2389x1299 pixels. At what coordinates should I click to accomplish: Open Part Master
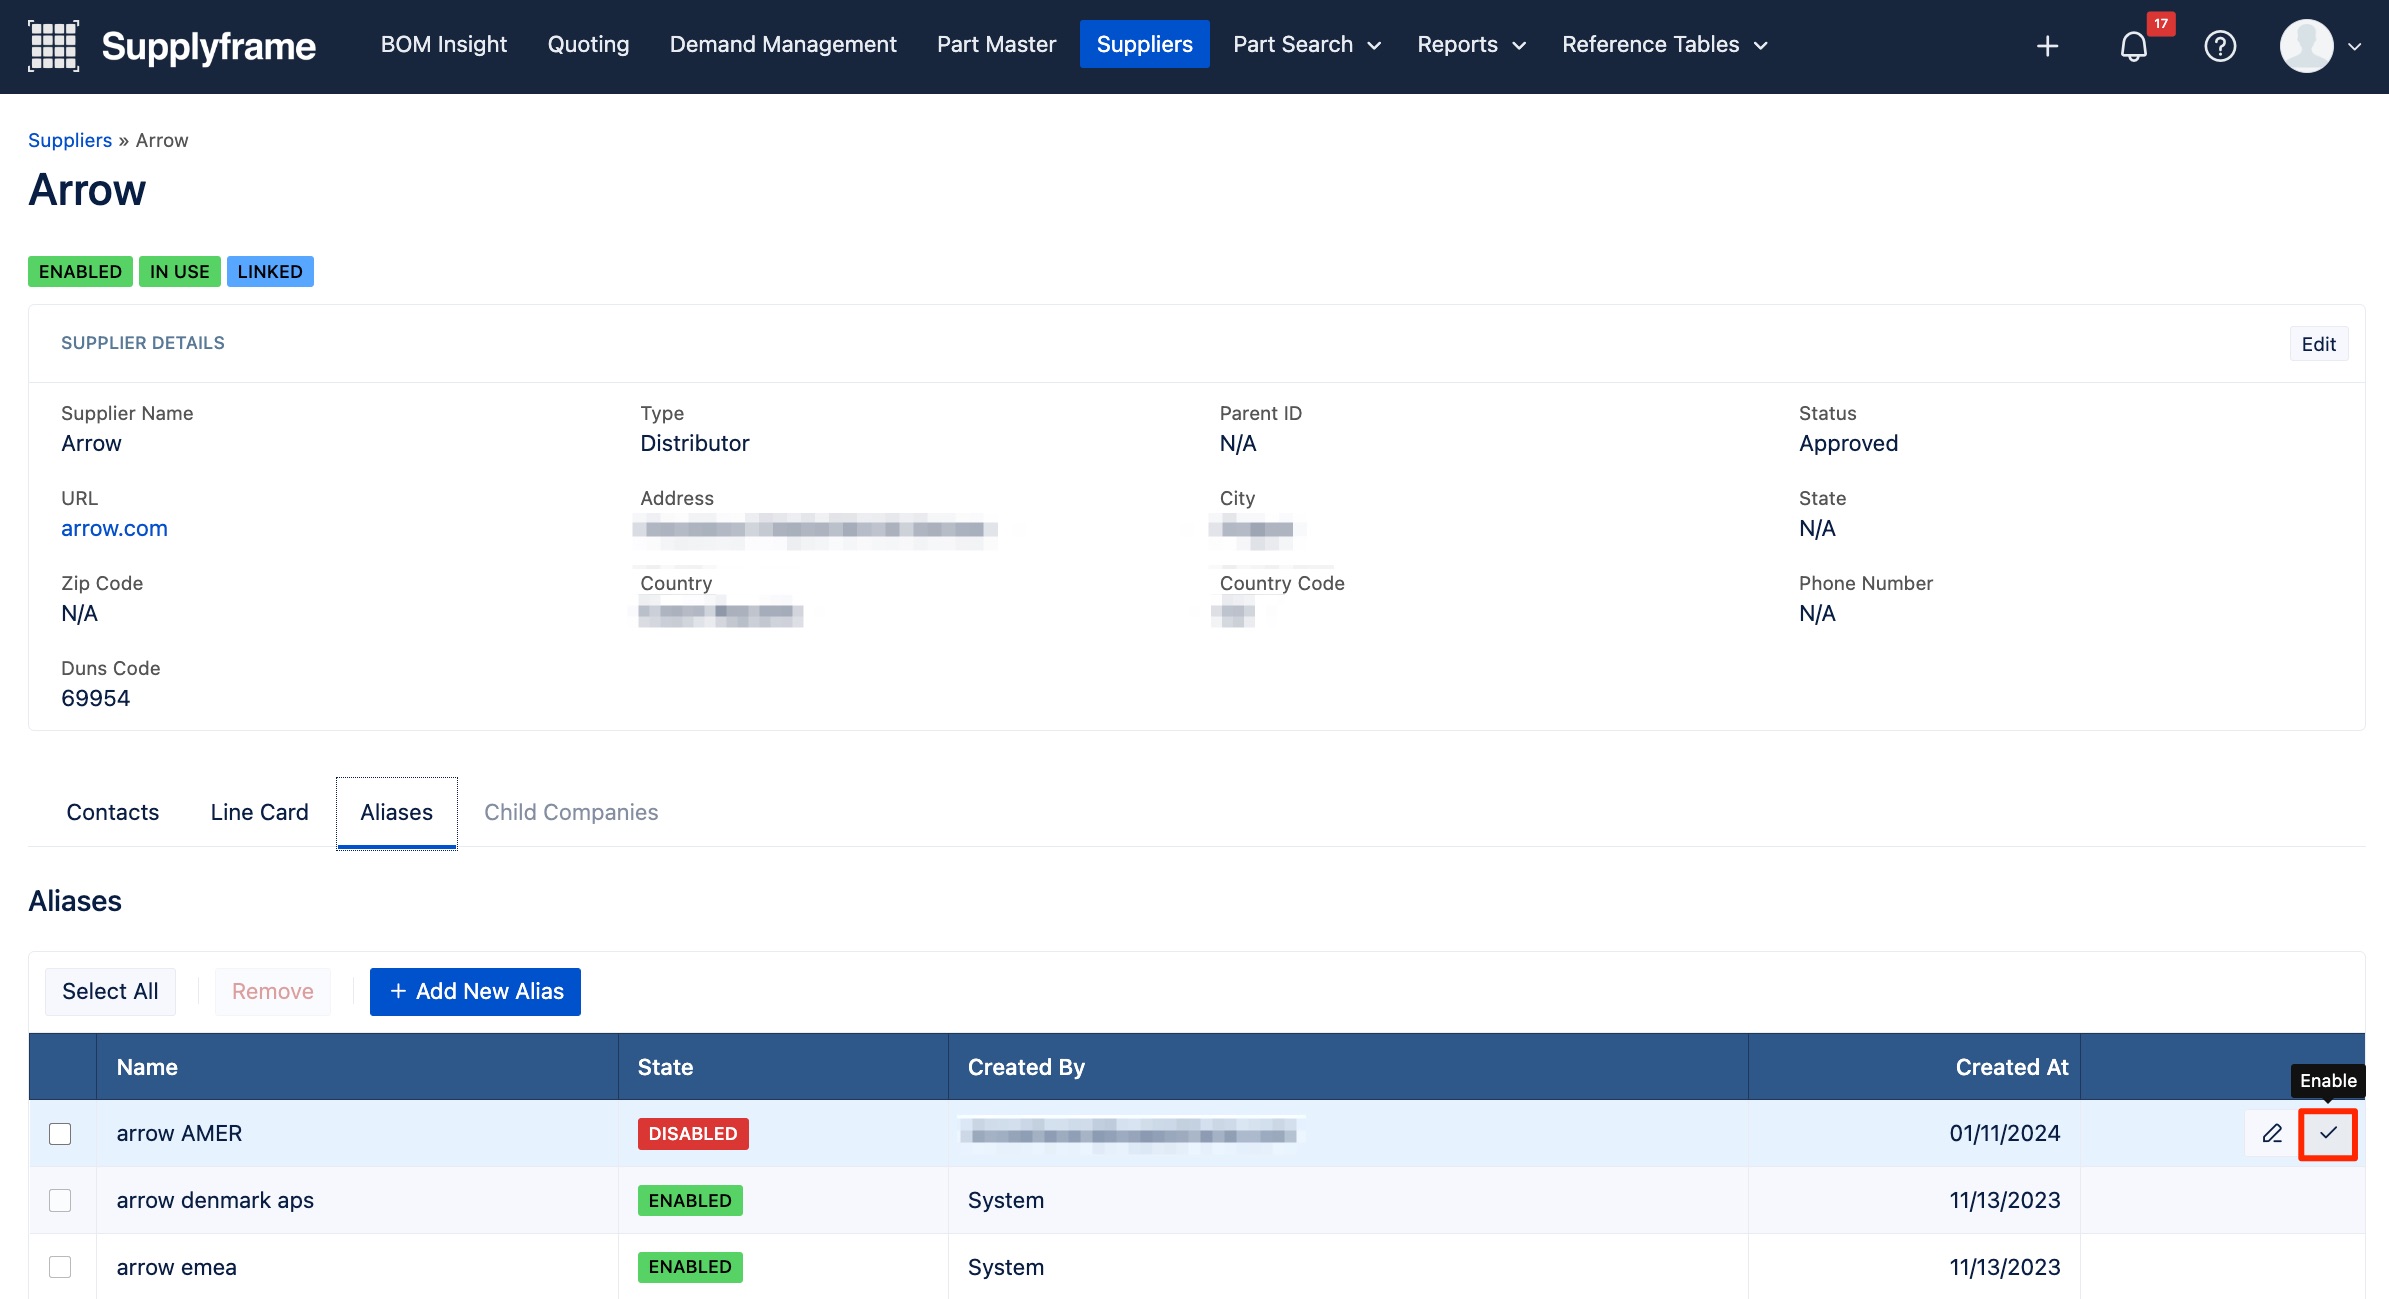[x=996, y=44]
